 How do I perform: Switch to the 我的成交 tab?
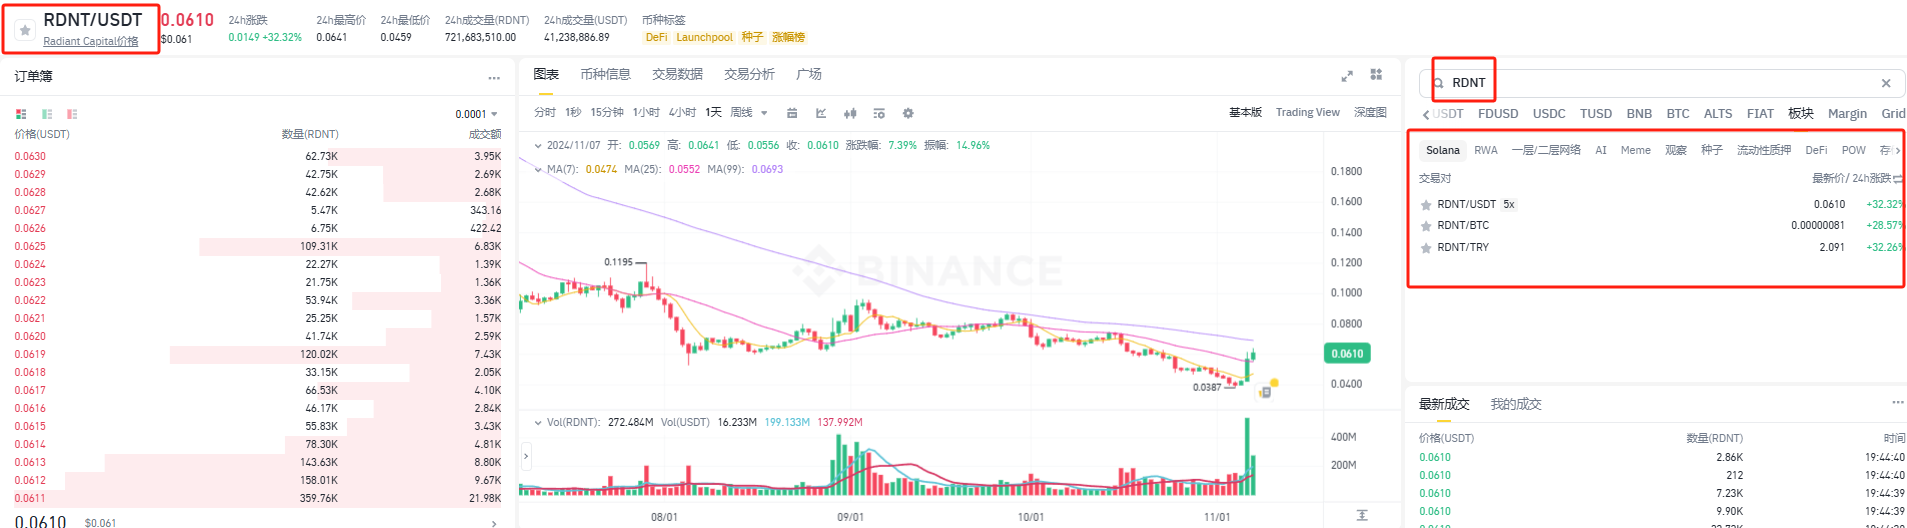pyautogui.click(x=1516, y=404)
